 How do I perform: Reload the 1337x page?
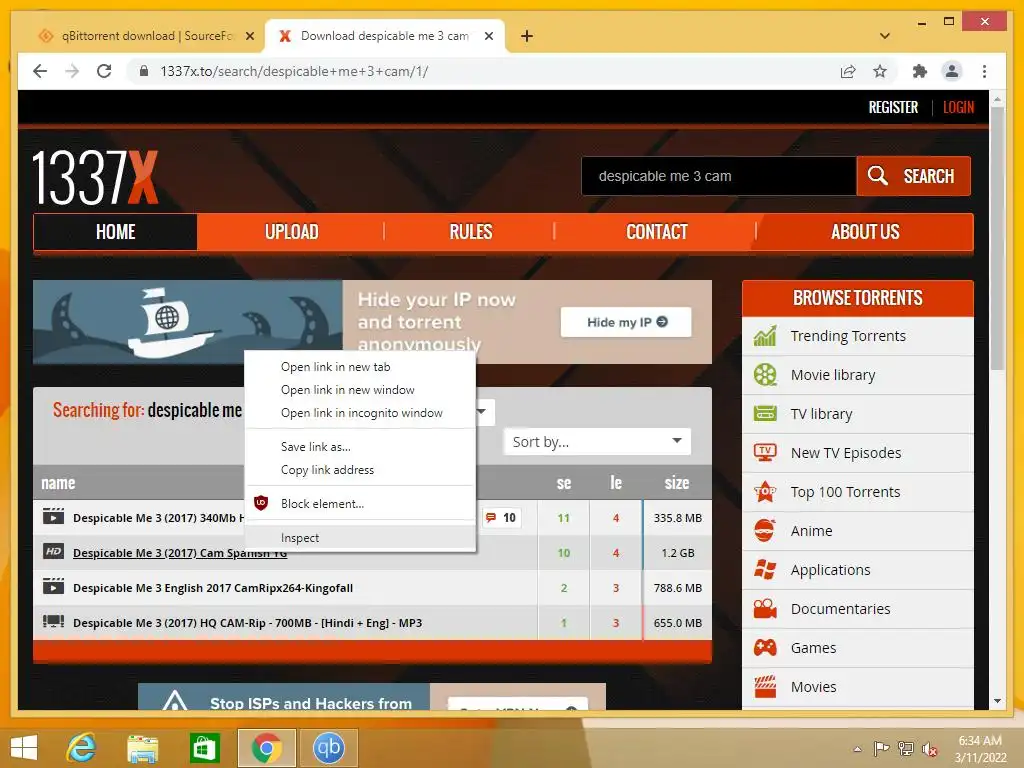pos(104,71)
